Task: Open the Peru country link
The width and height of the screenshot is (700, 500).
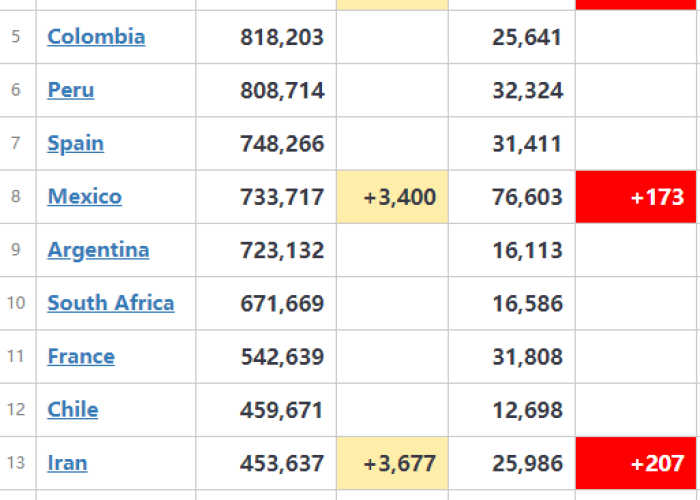Action: [71, 90]
